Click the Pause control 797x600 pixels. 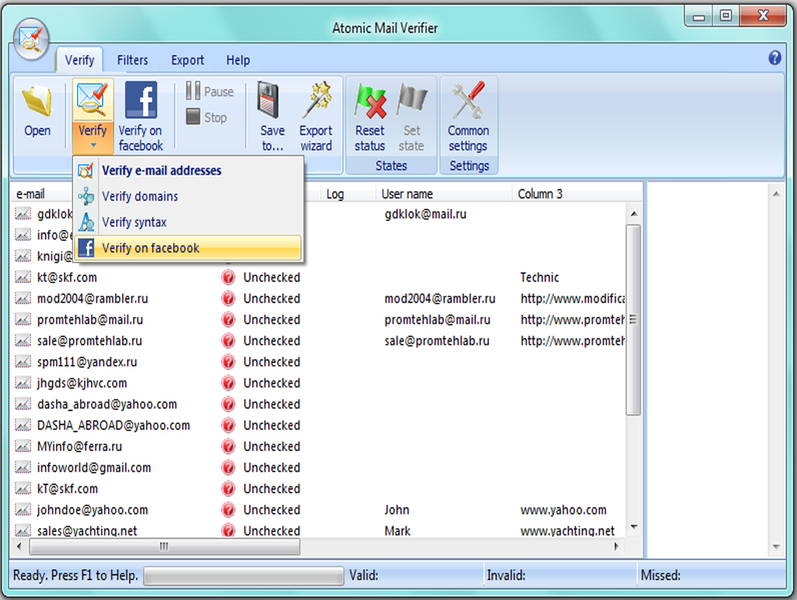click(x=209, y=92)
